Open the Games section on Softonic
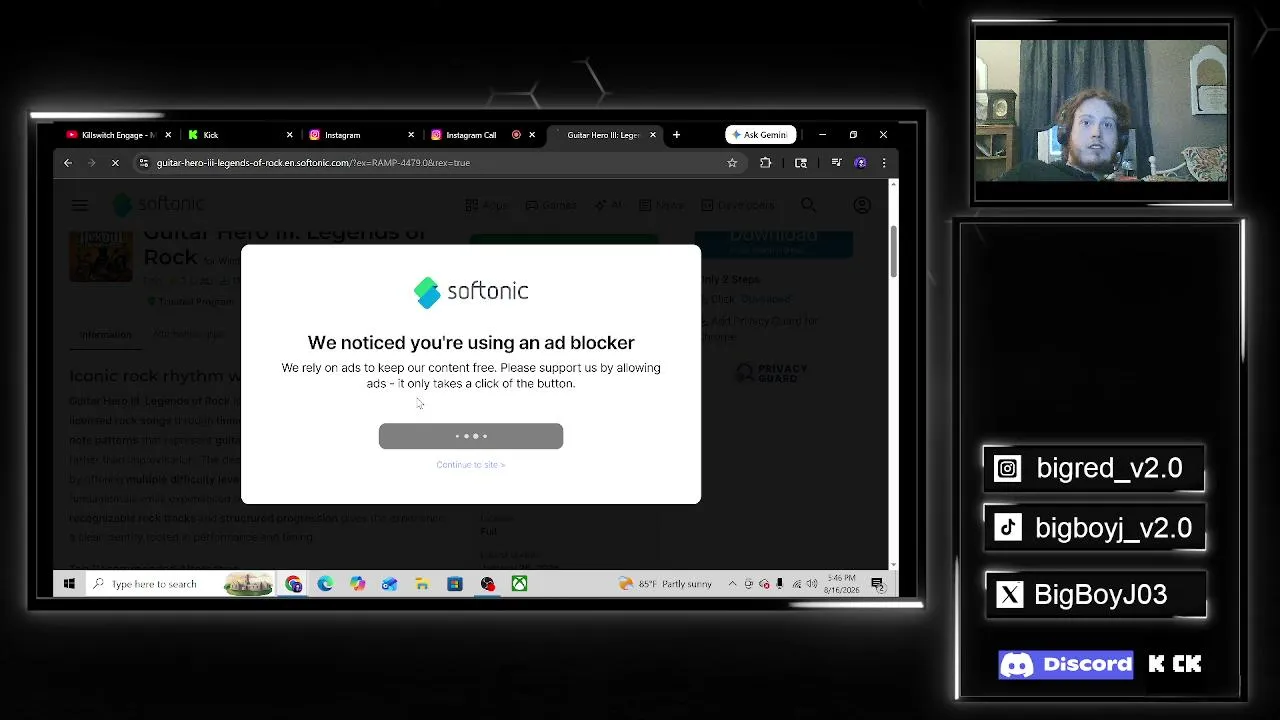This screenshot has height=720, width=1280. [x=551, y=205]
